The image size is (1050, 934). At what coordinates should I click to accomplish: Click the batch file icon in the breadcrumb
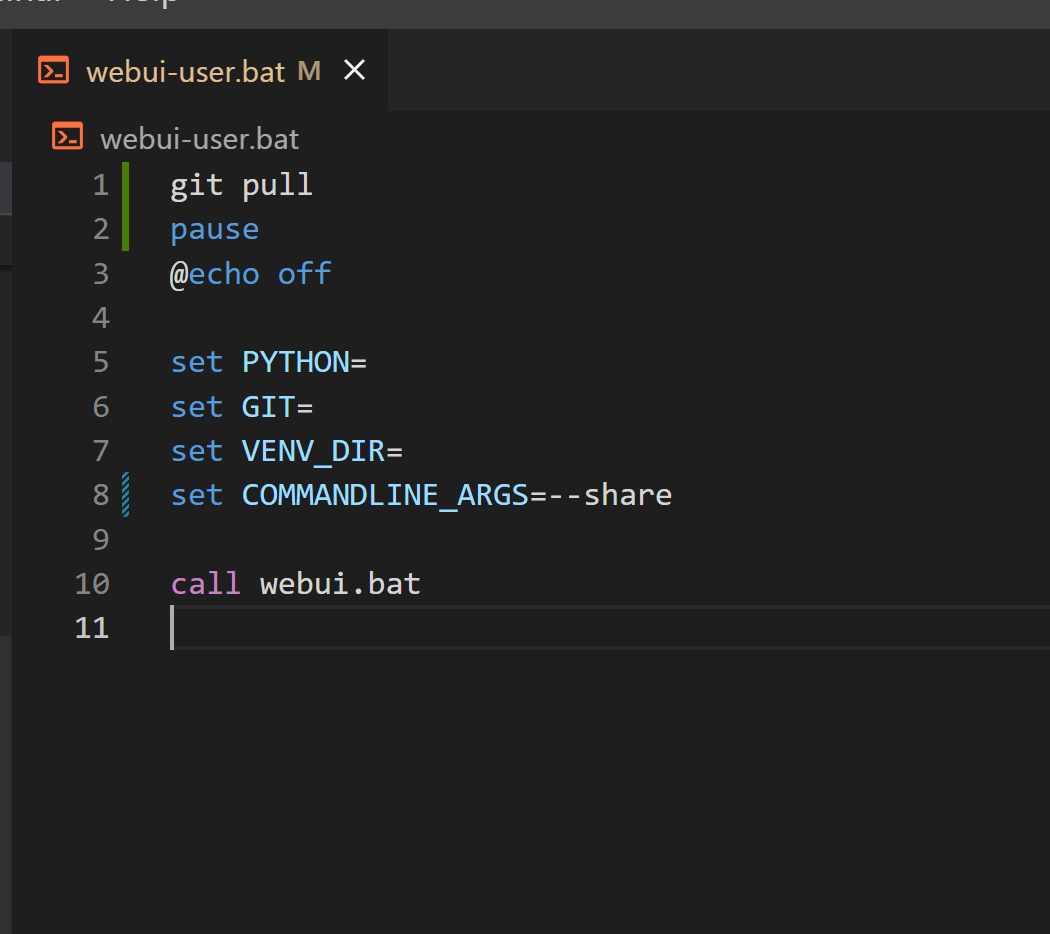click(68, 137)
